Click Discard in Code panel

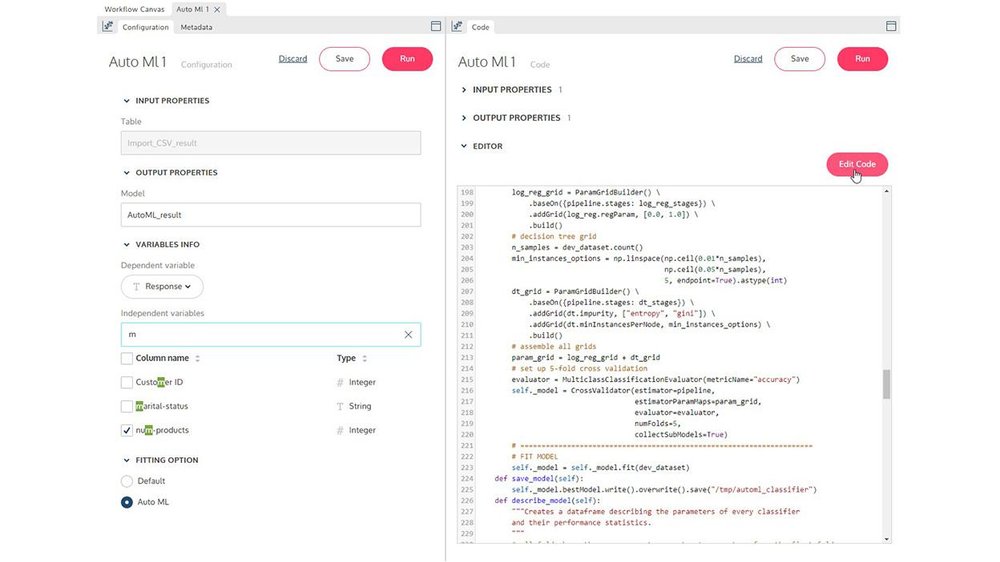tap(748, 59)
